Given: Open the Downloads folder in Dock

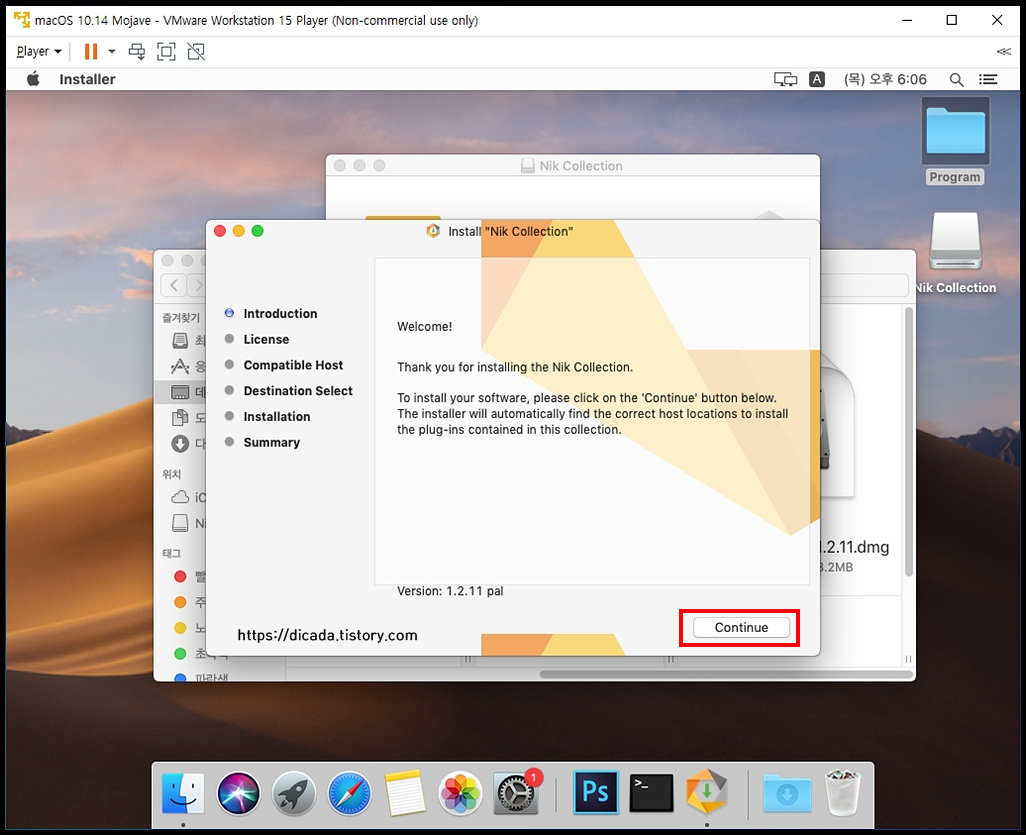Looking at the screenshot, I should [x=787, y=793].
